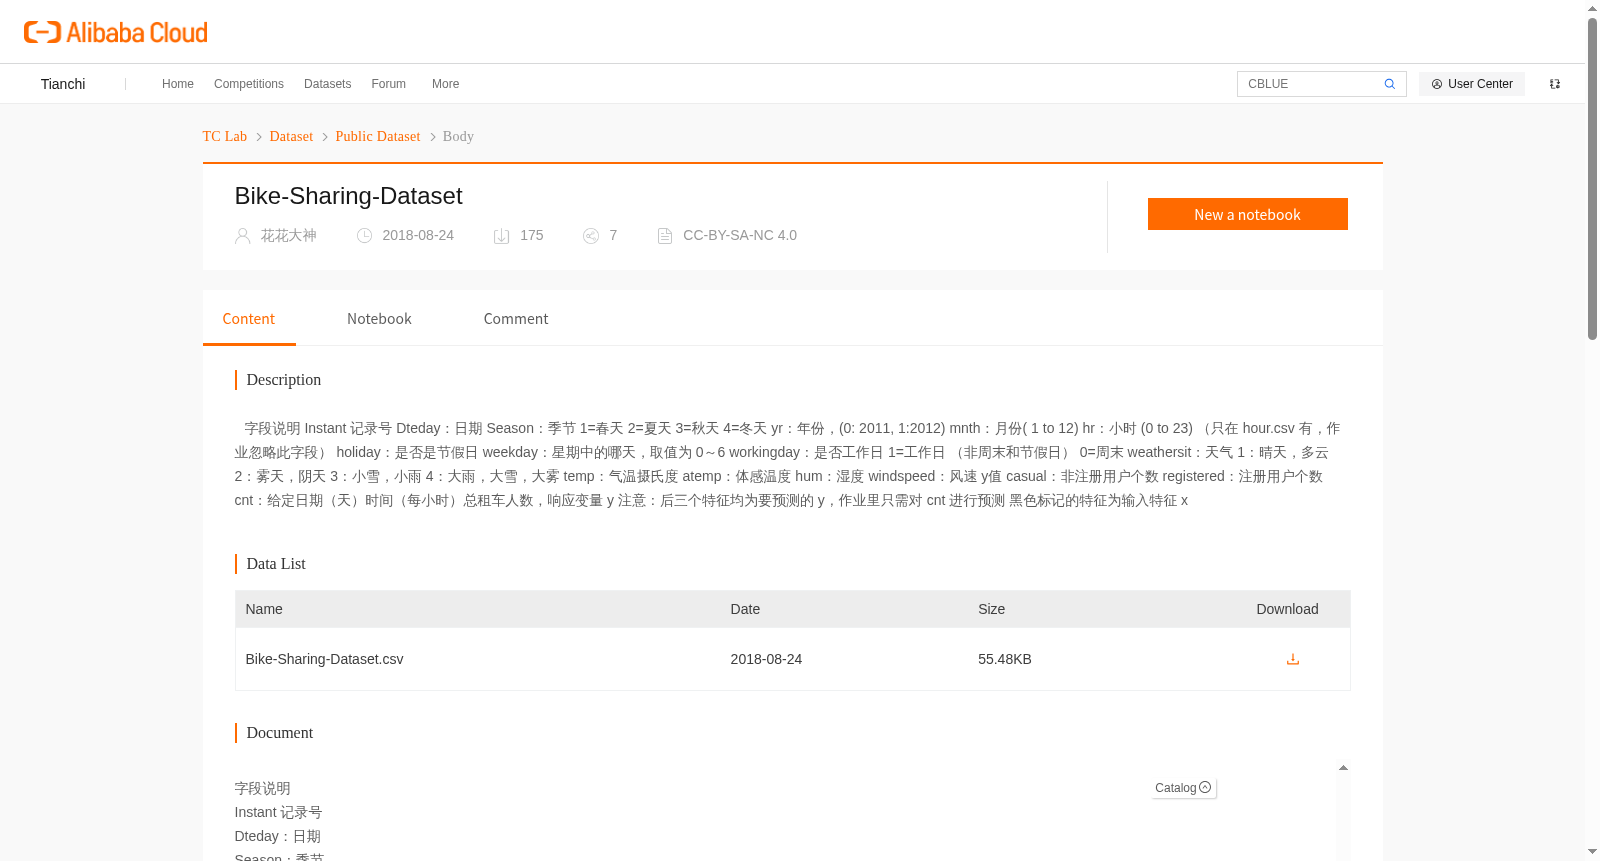Click the Data List section heading
The height and width of the screenshot is (861, 1600).
pos(276,564)
